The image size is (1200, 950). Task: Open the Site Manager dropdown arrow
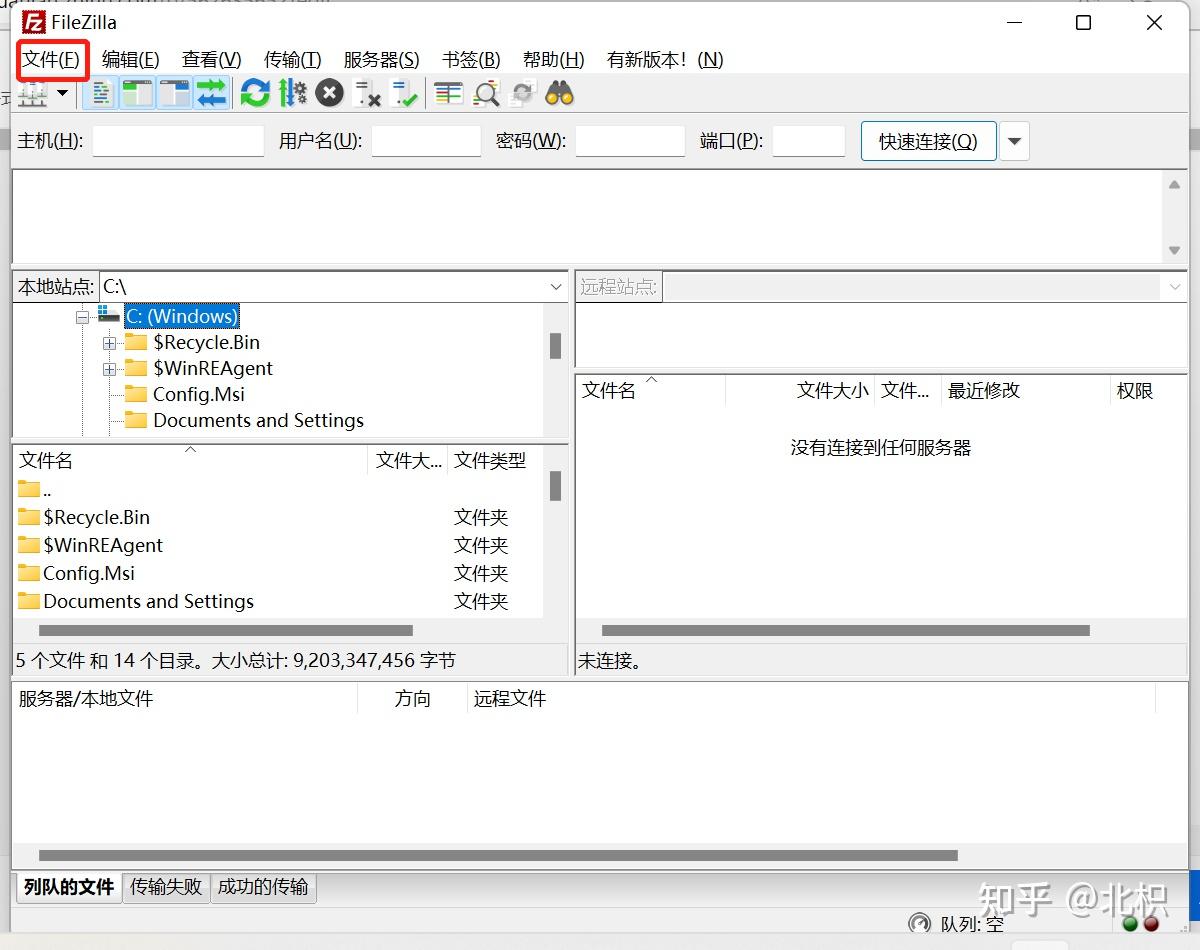click(61, 93)
